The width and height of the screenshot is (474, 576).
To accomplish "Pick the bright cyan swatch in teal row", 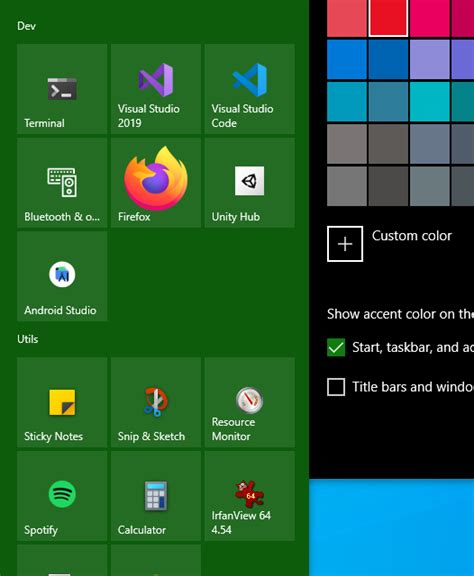I will (x=430, y=101).
